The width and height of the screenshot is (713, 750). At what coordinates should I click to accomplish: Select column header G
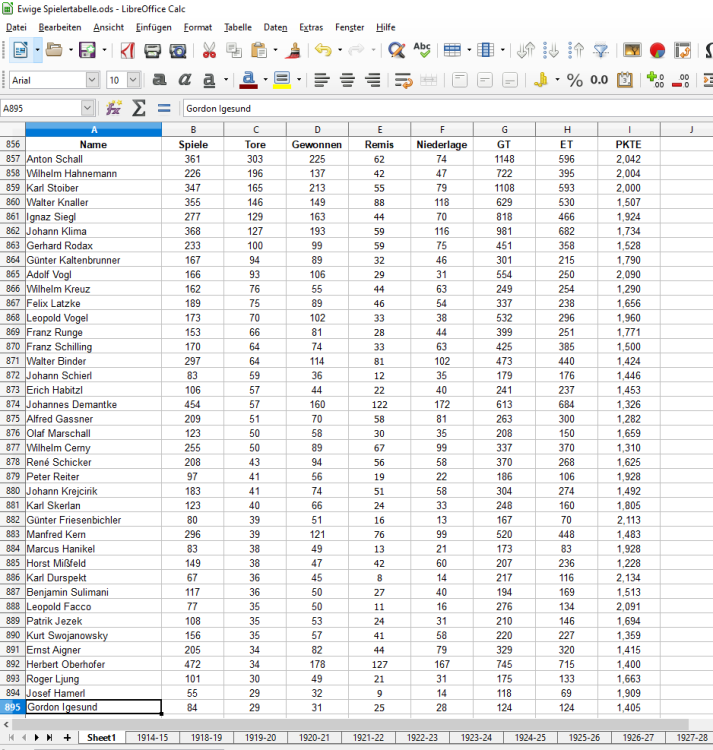coord(504,129)
